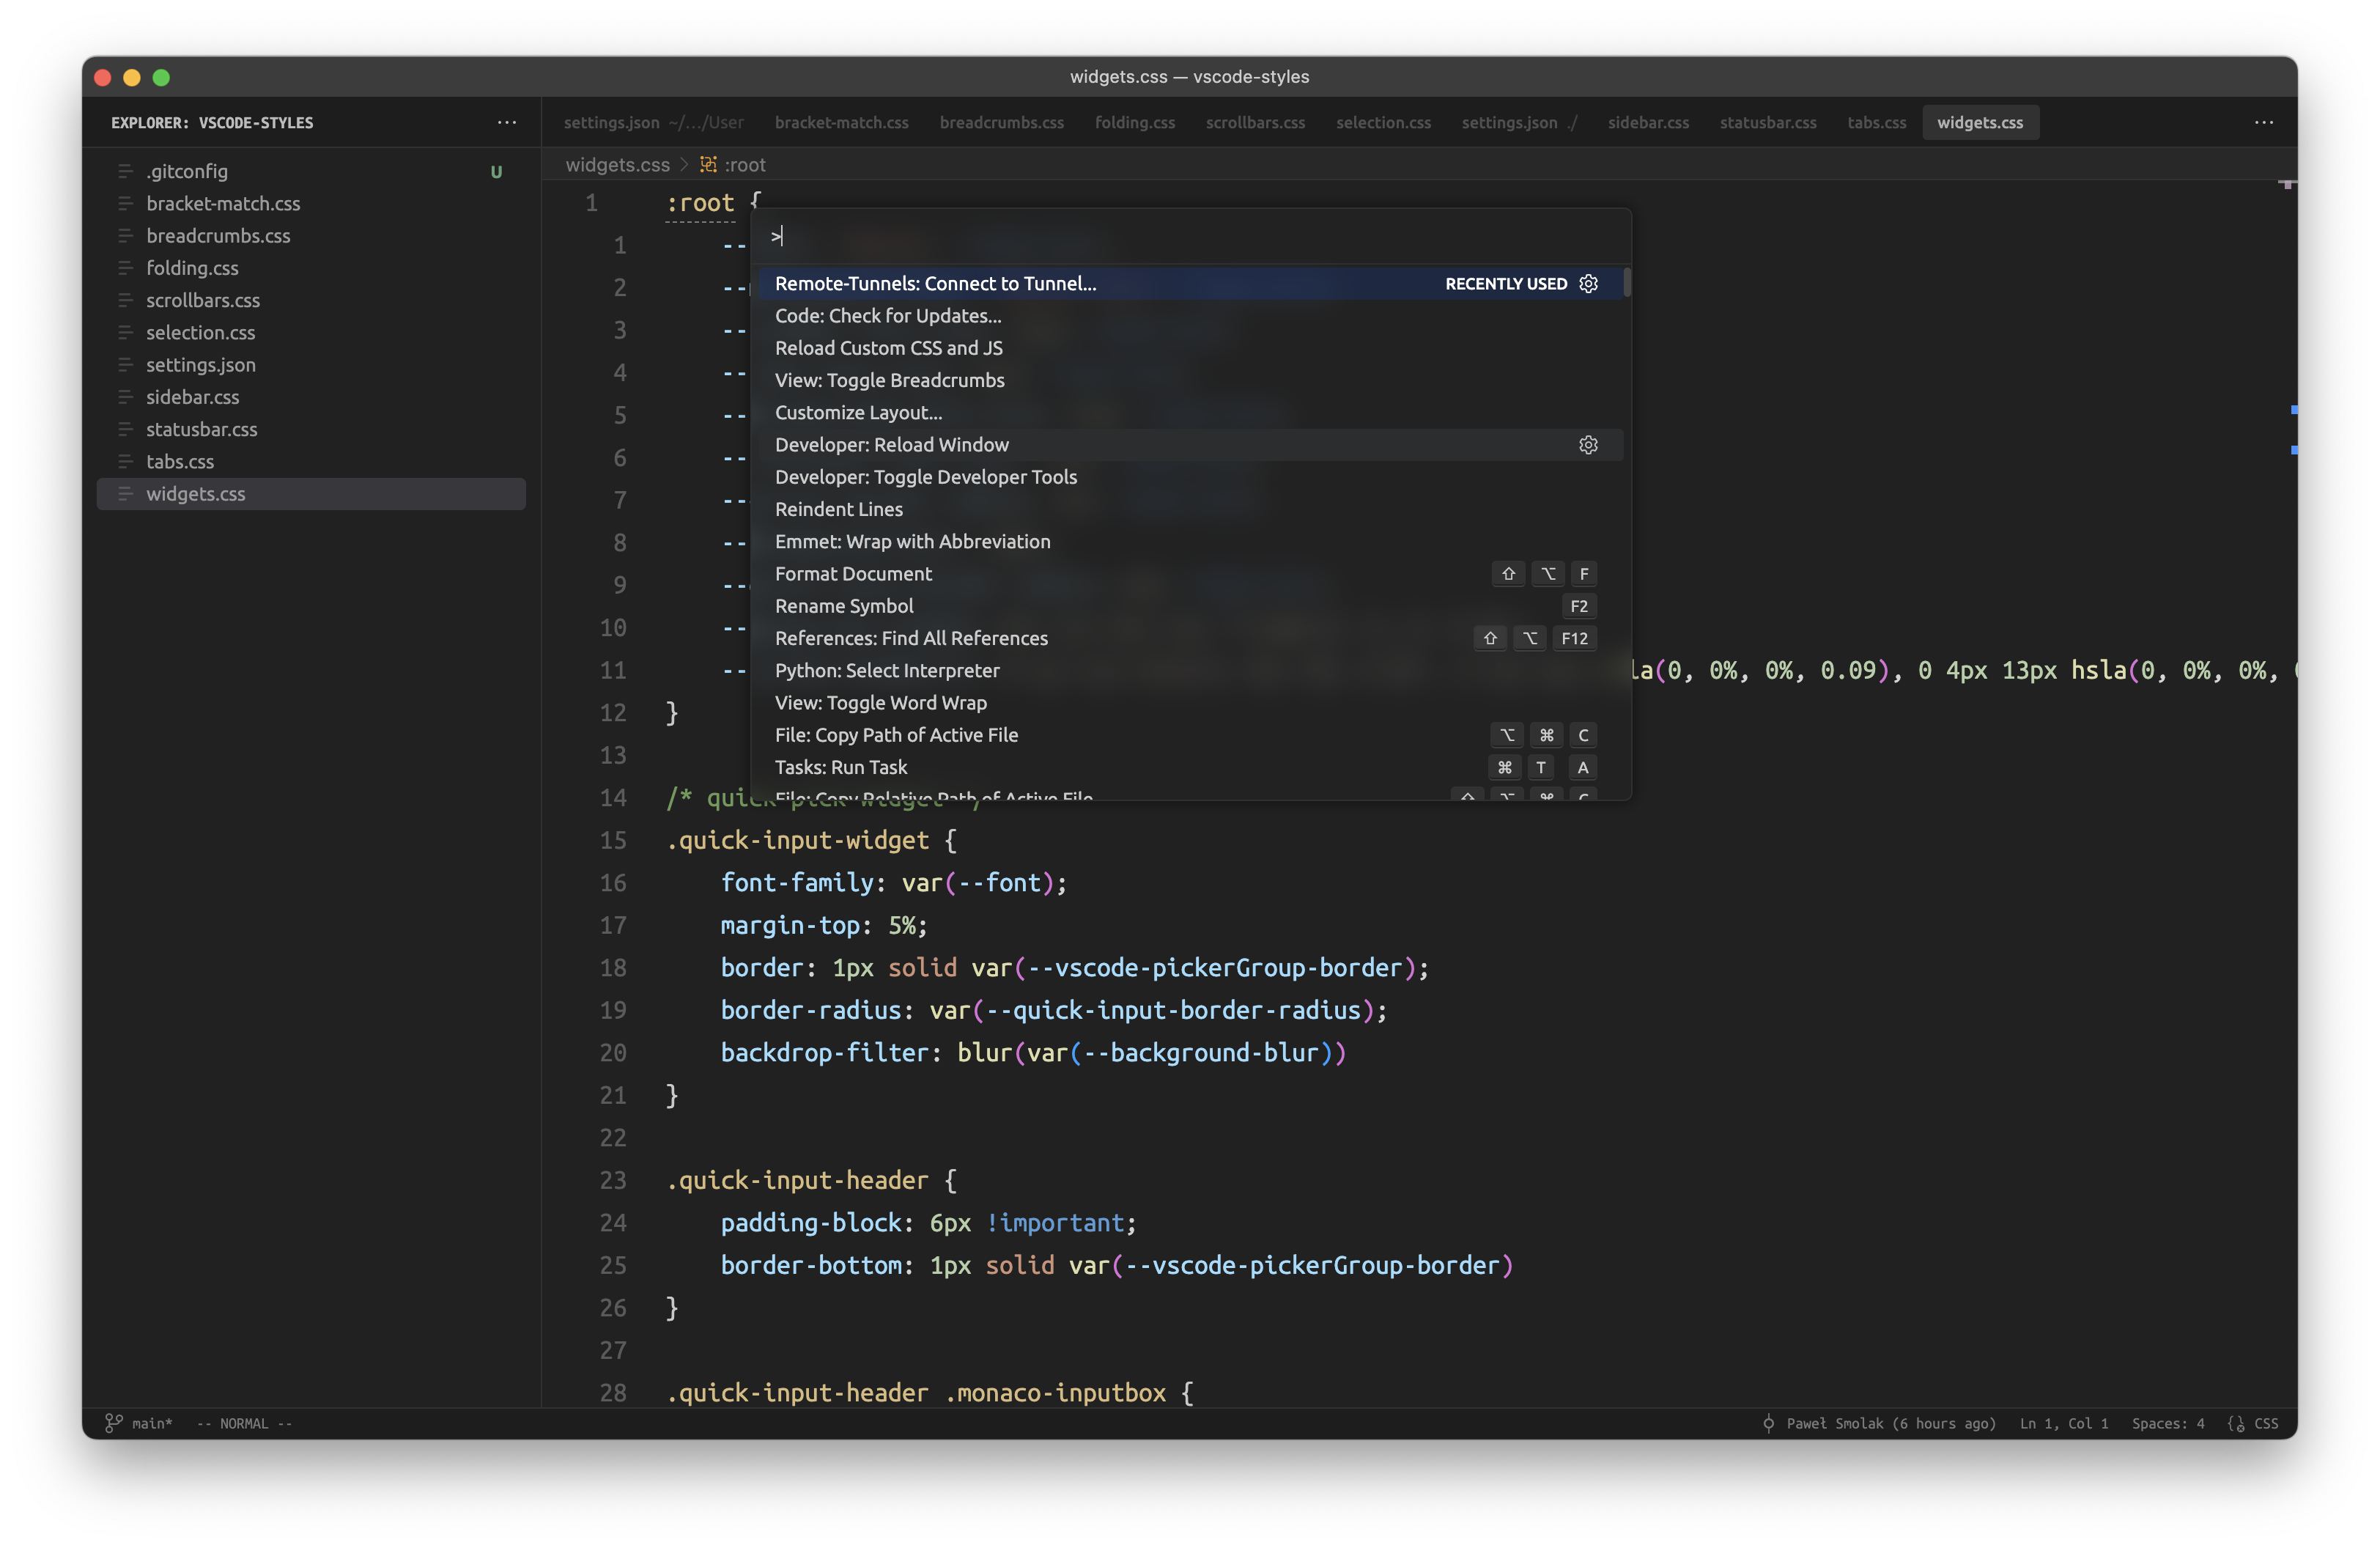This screenshot has width=2380, height=1548.
Task: Open the editor tabs more actions ellipsis
Action: [2264, 123]
